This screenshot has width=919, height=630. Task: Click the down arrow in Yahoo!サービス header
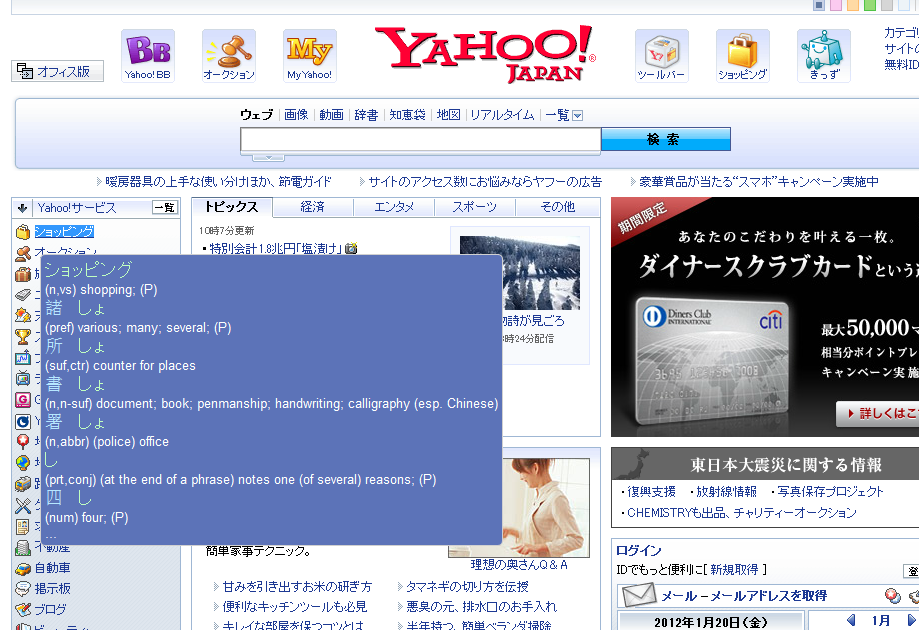(22, 207)
